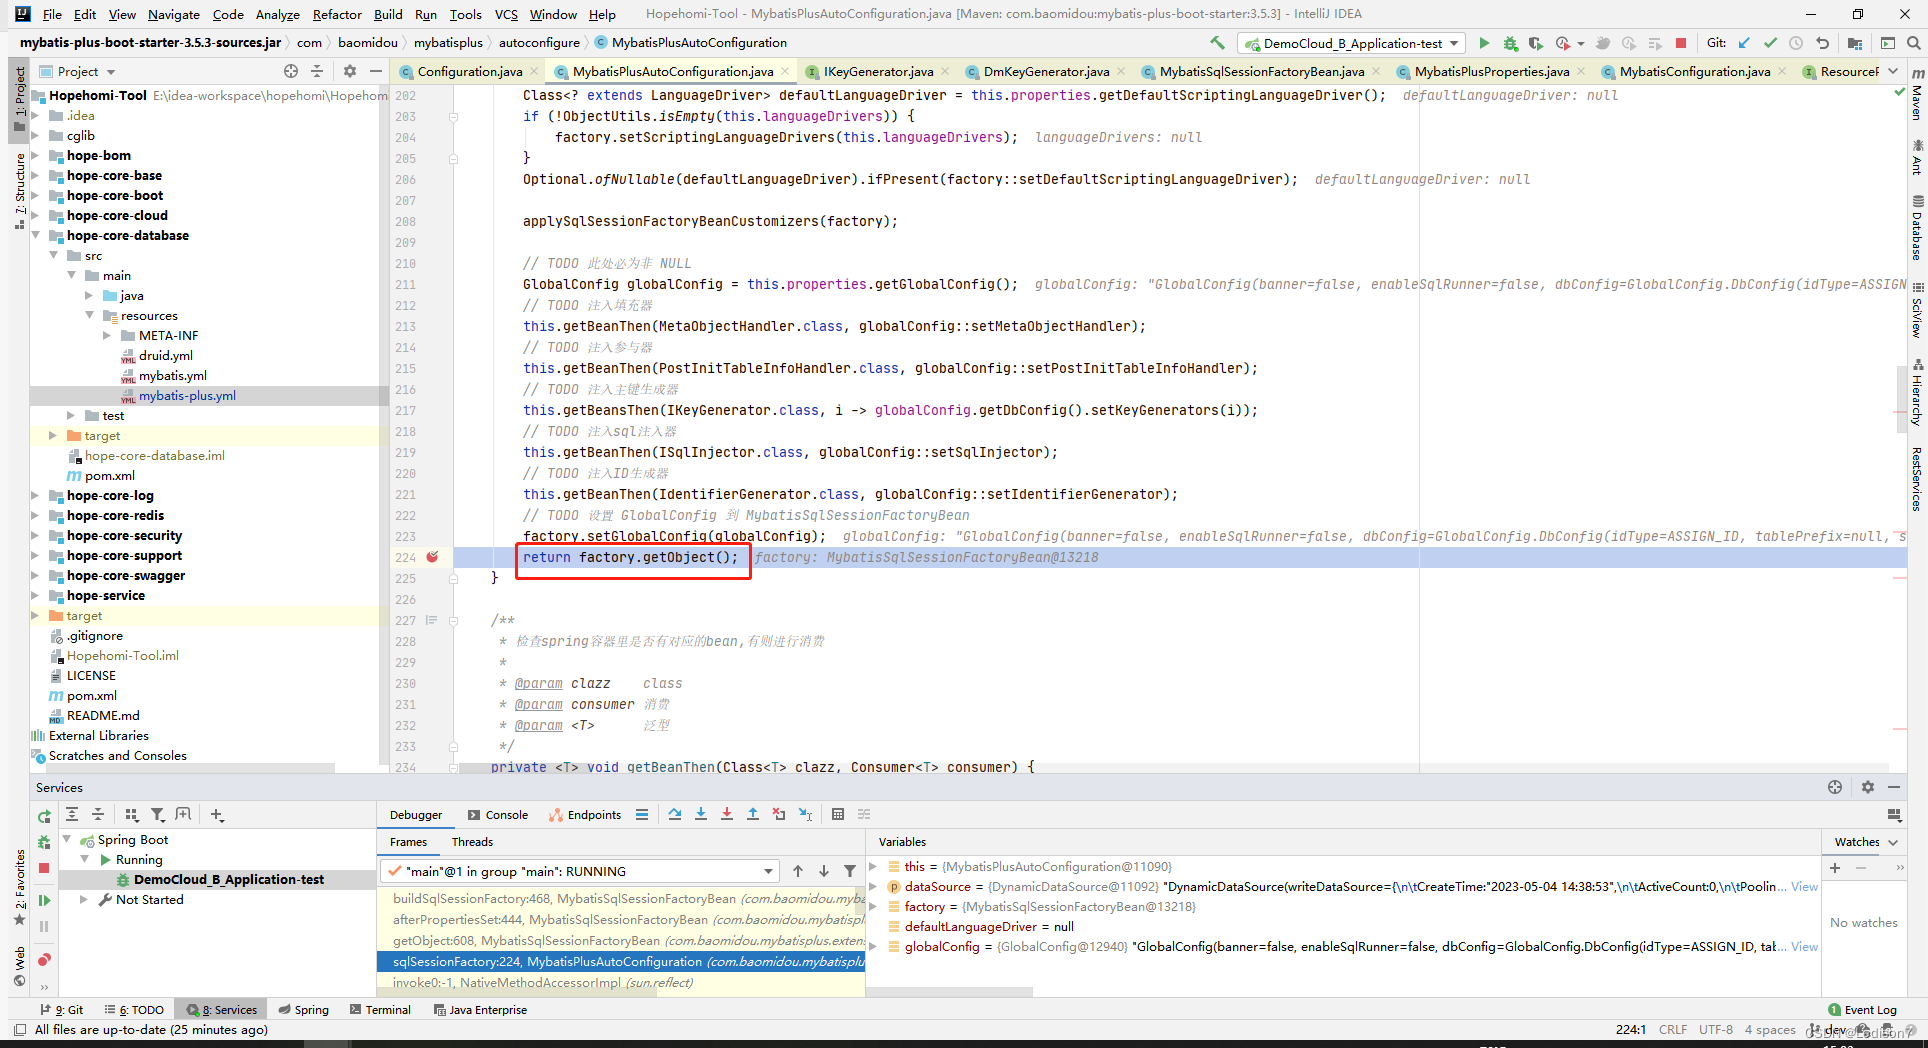
Task: Open Project panel settings gear icon
Action: coord(349,71)
